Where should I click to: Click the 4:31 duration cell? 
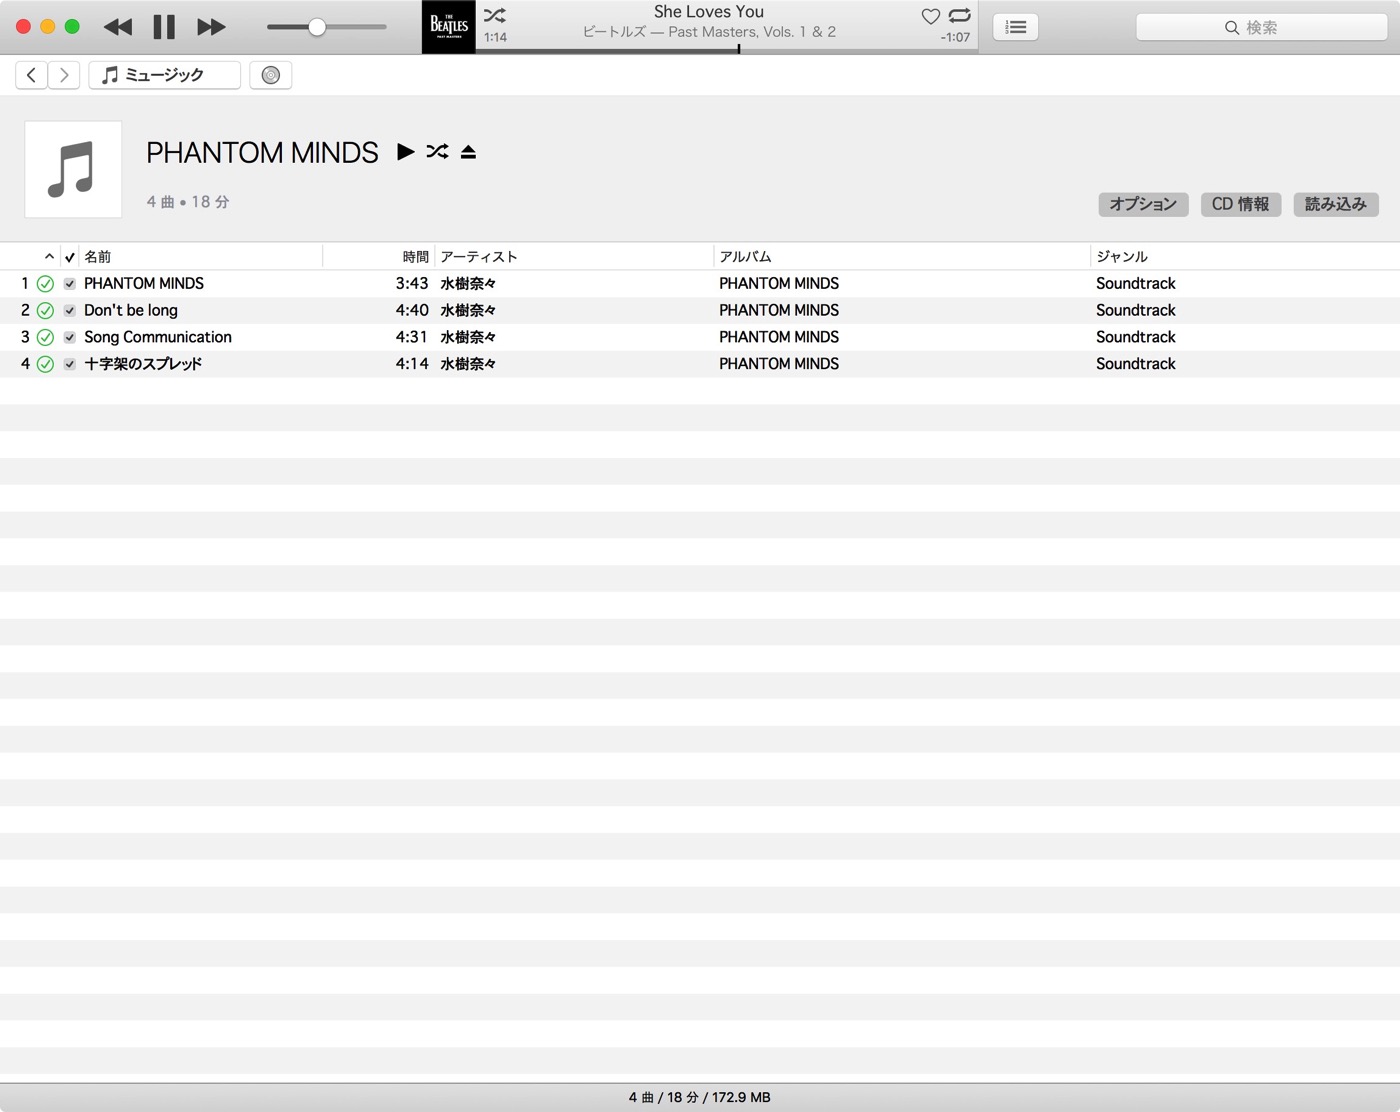click(x=412, y=338)
